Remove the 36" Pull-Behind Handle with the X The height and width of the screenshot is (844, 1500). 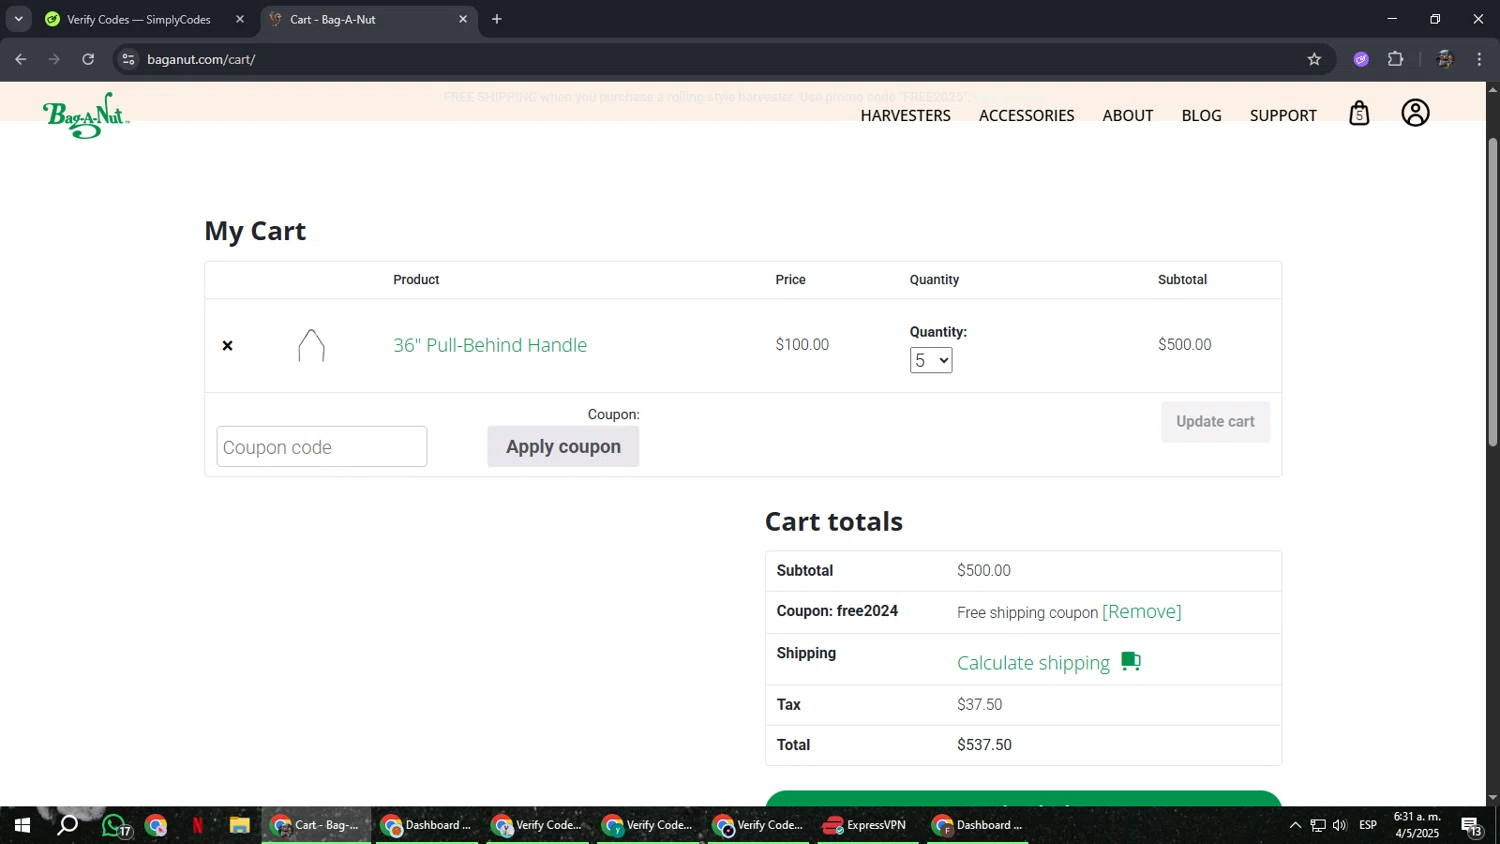[x=227, y=346]
